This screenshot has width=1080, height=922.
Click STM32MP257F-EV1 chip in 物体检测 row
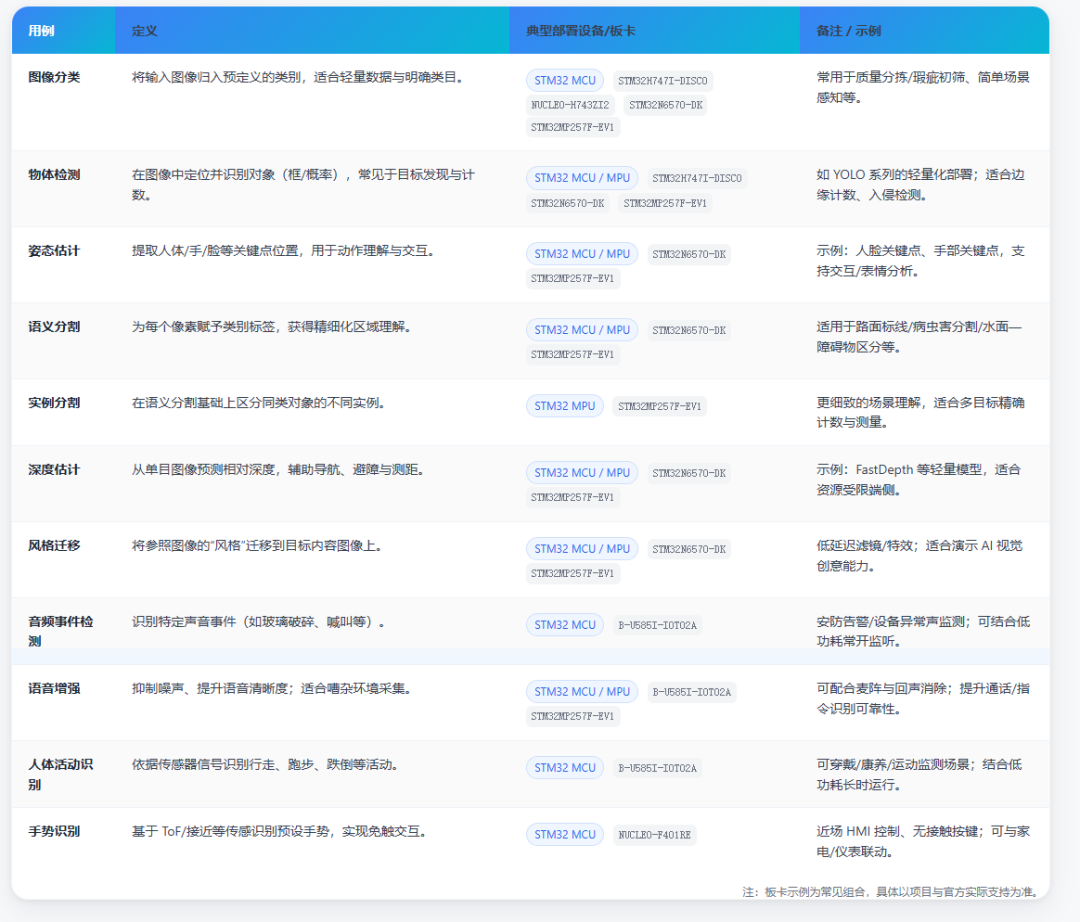(665, 203)
